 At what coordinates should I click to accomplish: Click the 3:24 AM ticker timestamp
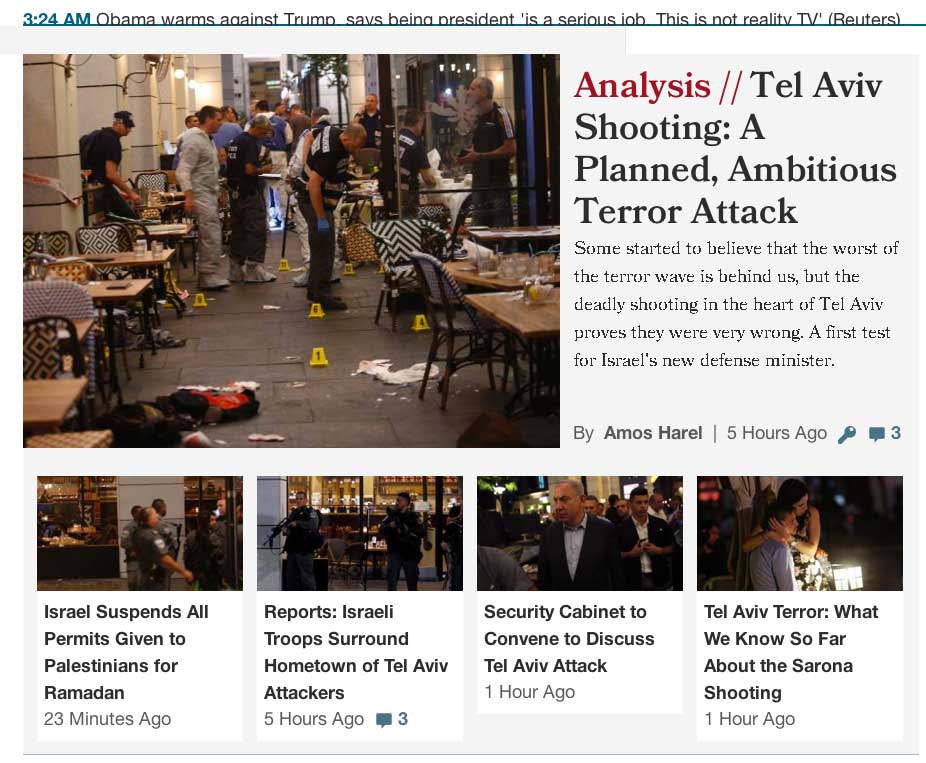57,19
